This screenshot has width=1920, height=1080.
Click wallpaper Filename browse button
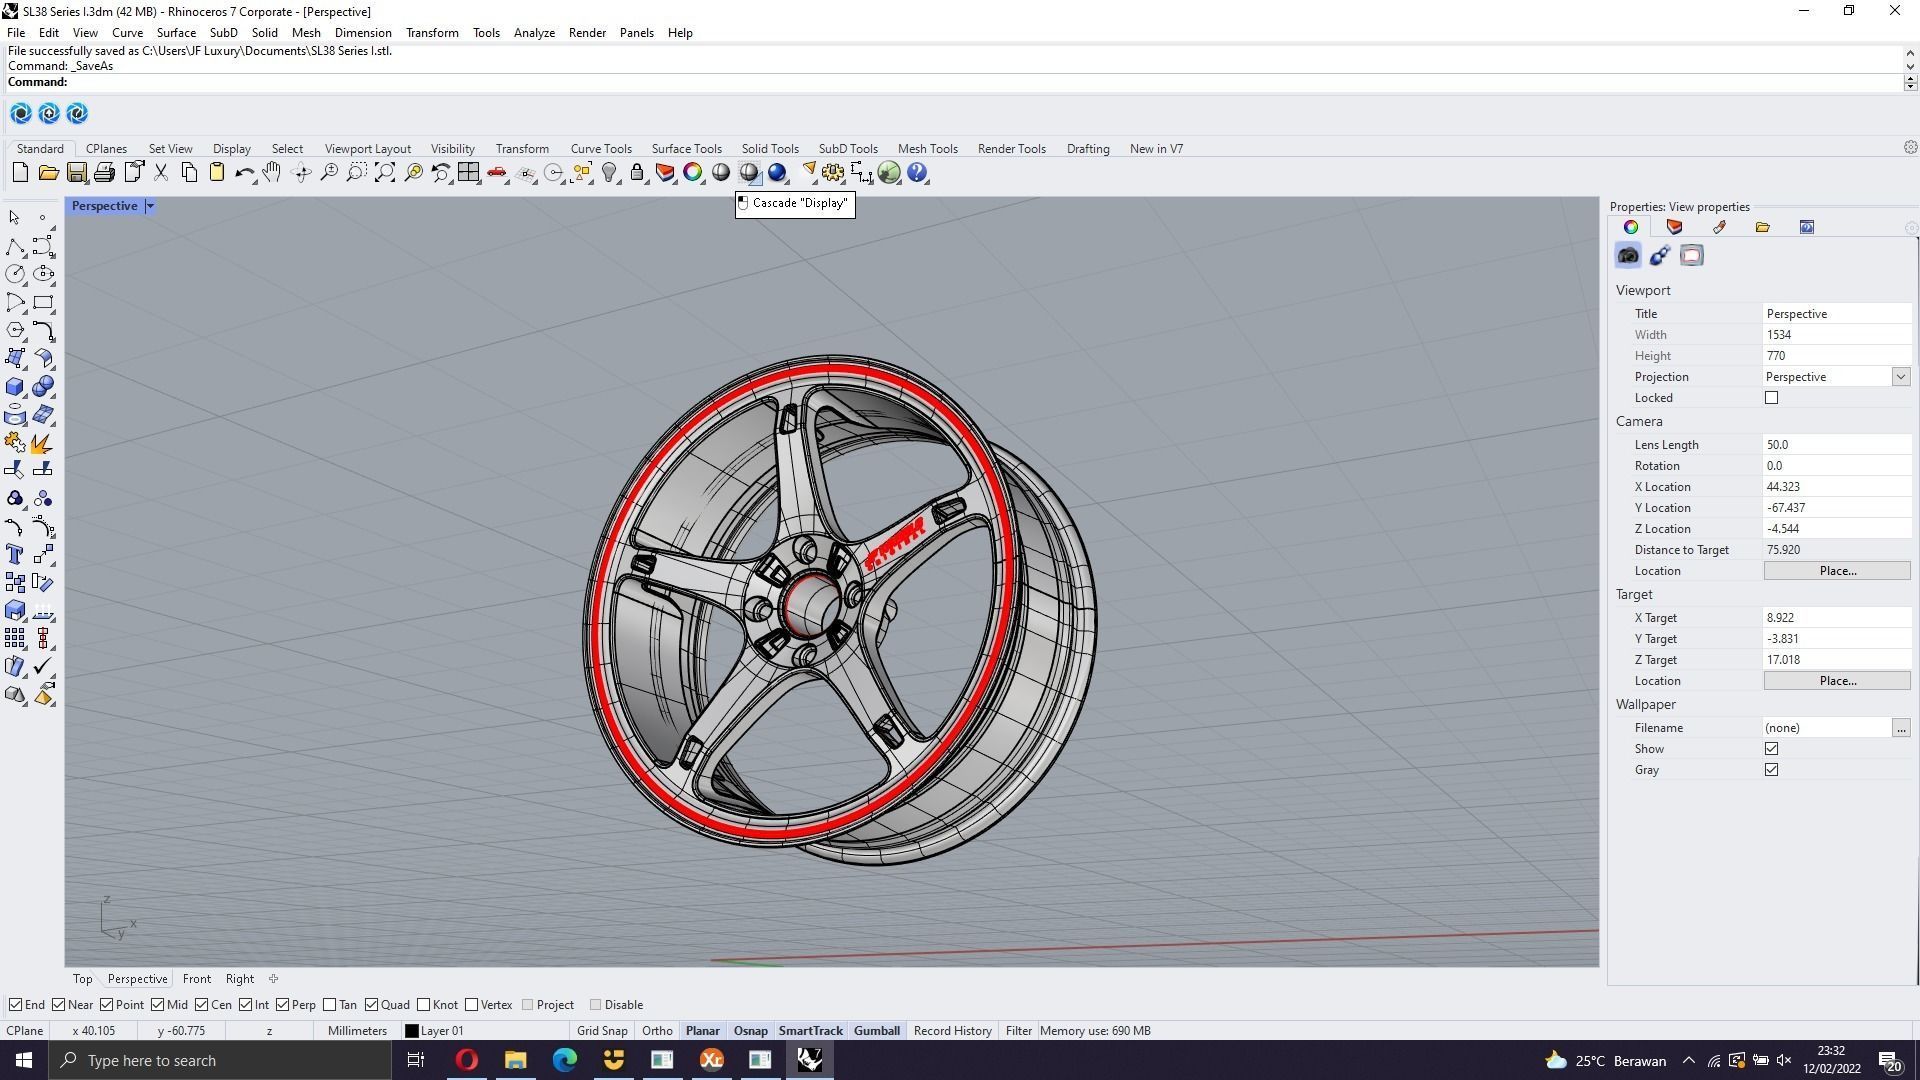click(x=1901, y=728)
